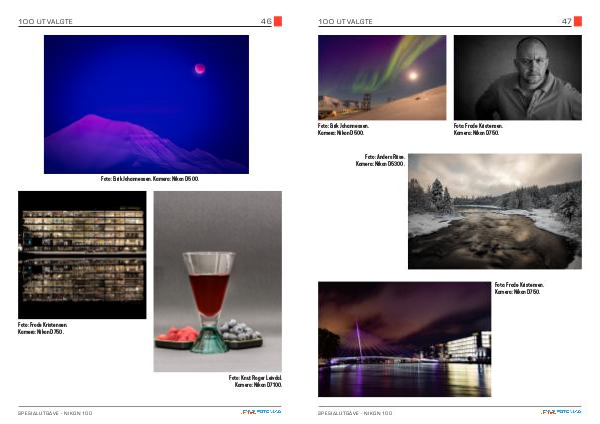Viewport: 600px width, 424px height.
Task: Click page number 47
Action: coord(566,21)
